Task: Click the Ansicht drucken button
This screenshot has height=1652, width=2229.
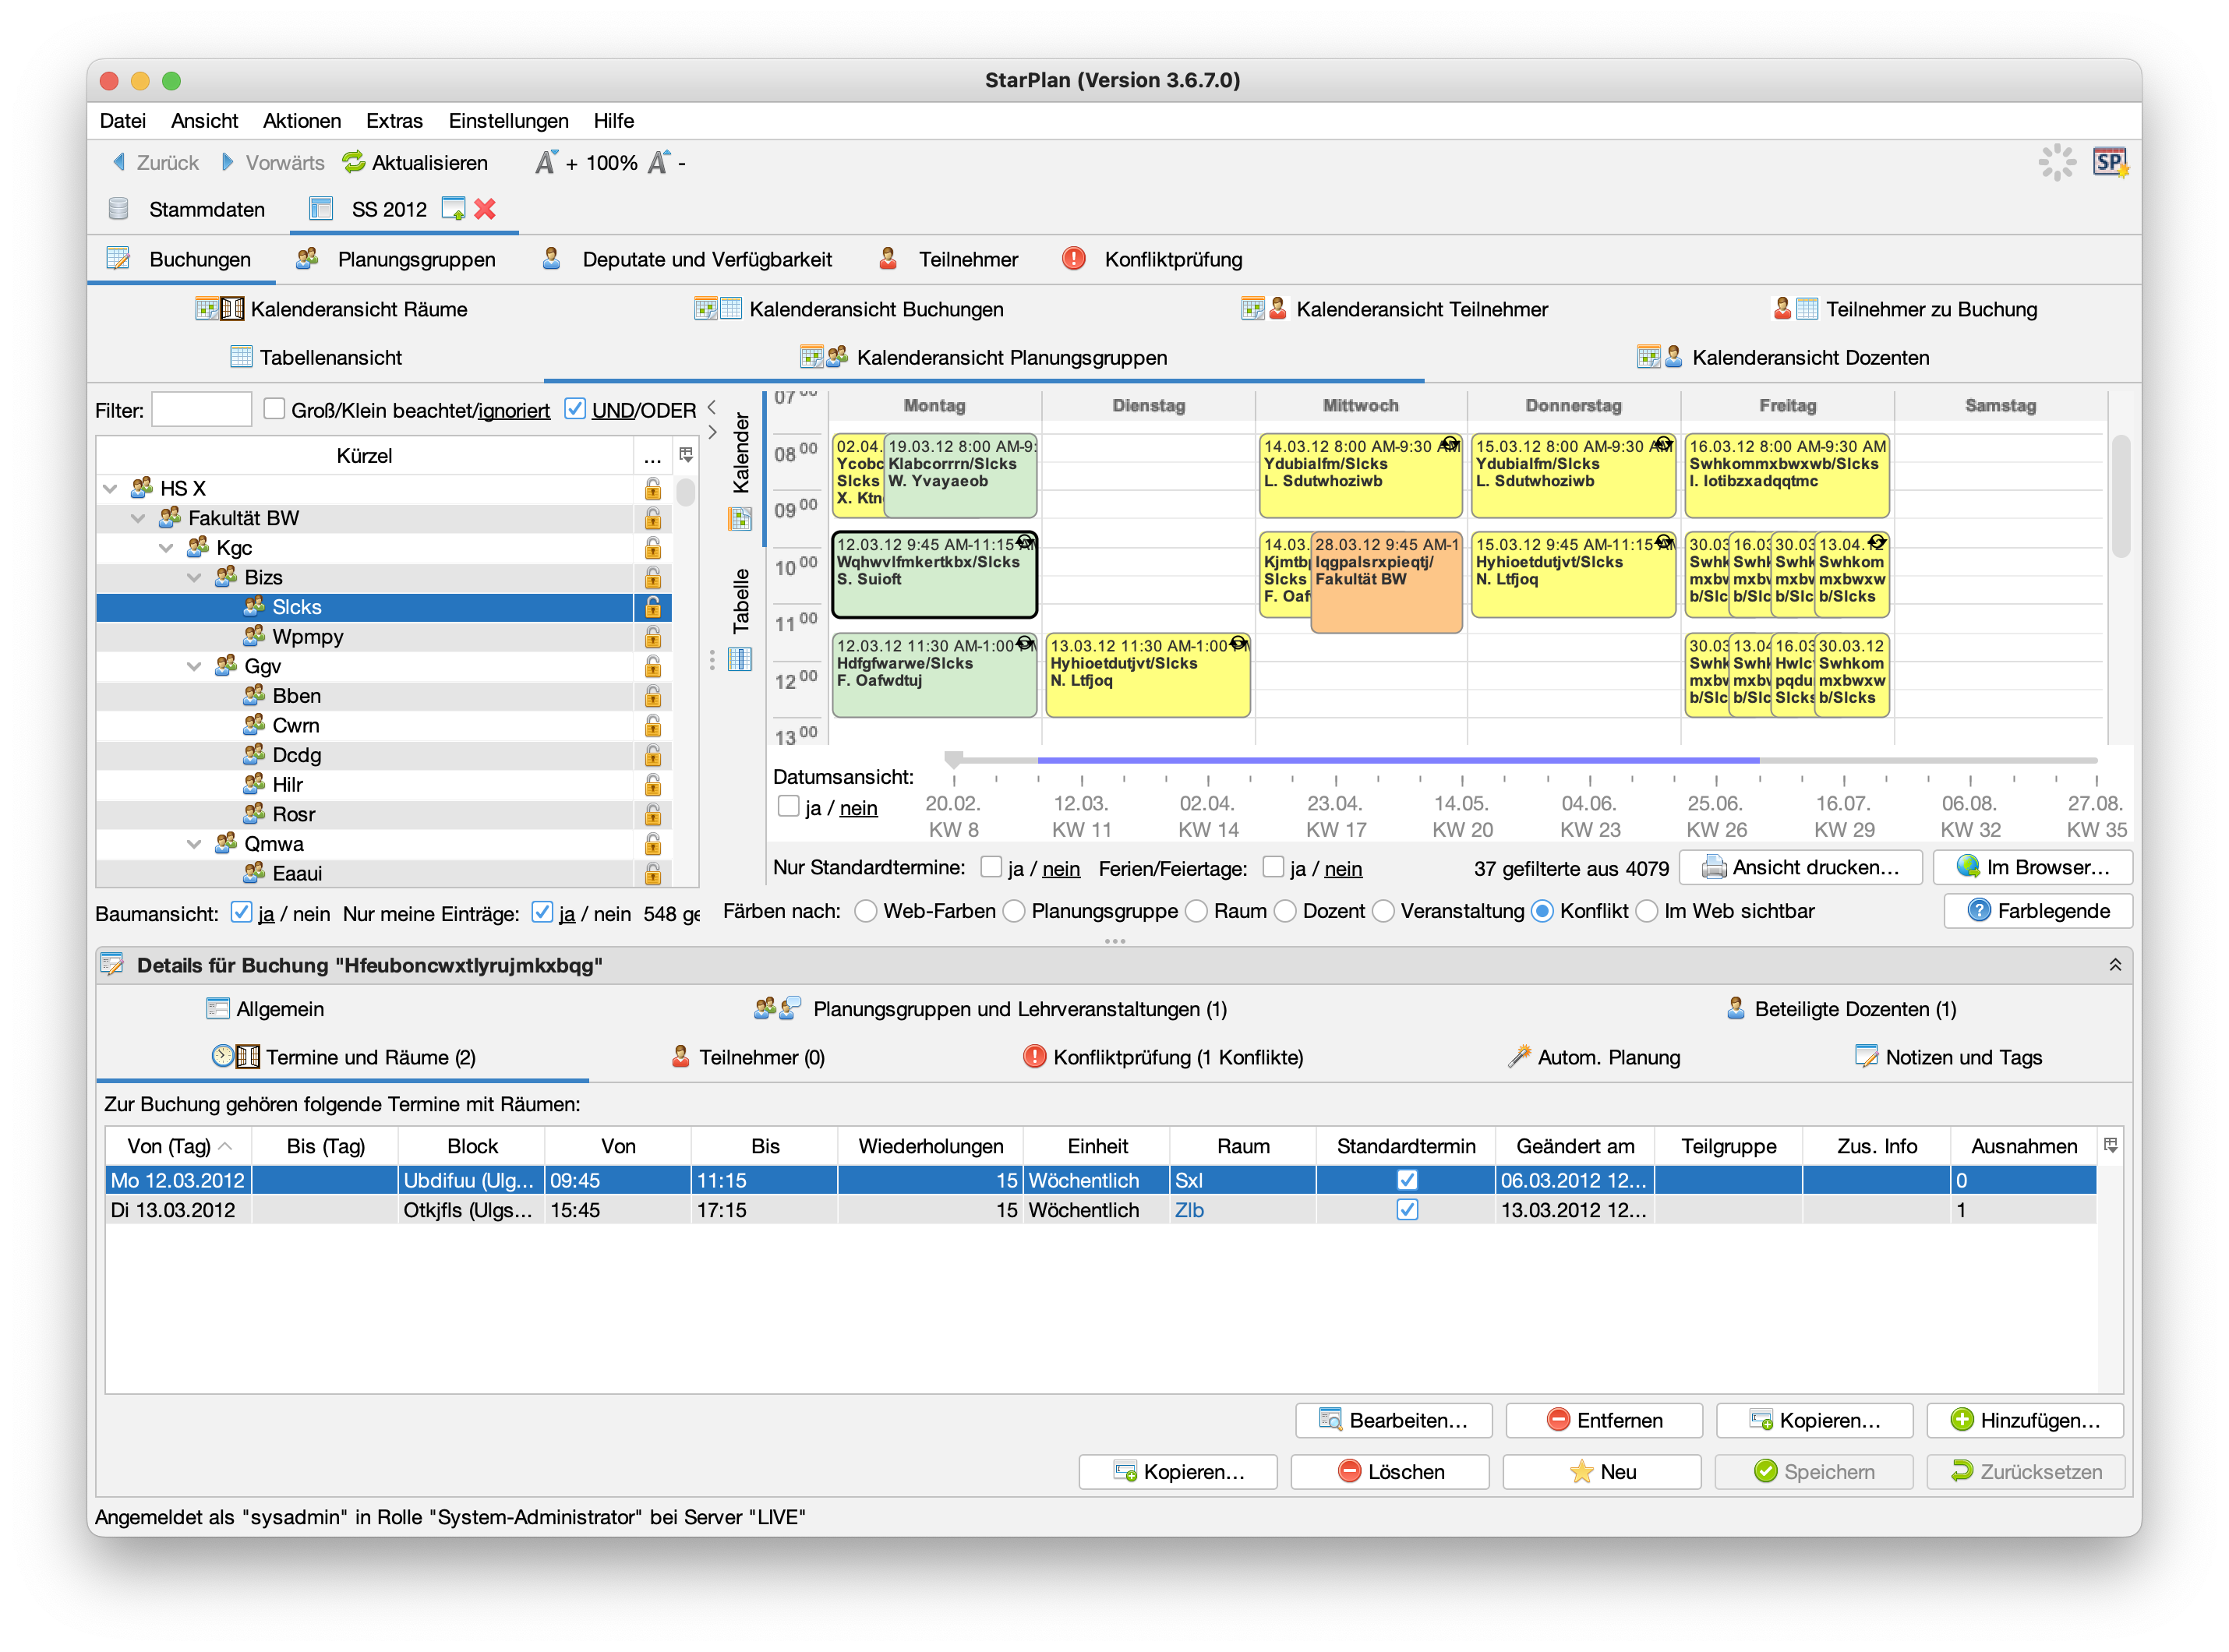Action: pos(1800,867)
